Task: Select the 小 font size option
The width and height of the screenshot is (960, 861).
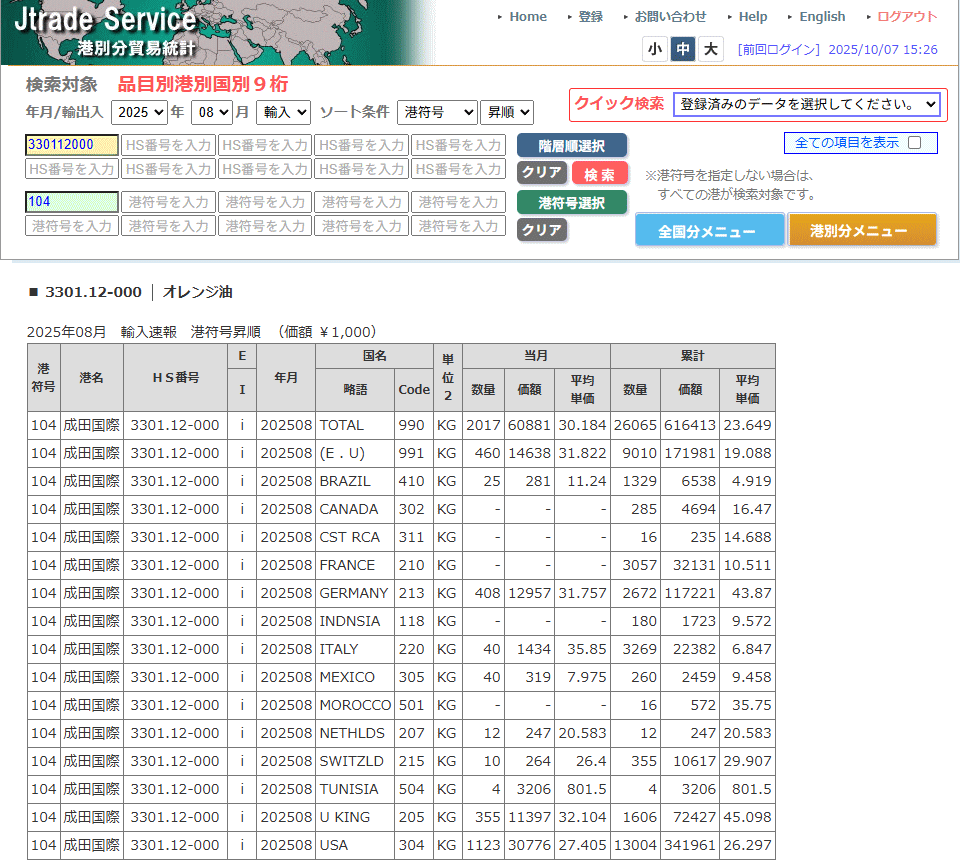Action: (x=655, y=48)
